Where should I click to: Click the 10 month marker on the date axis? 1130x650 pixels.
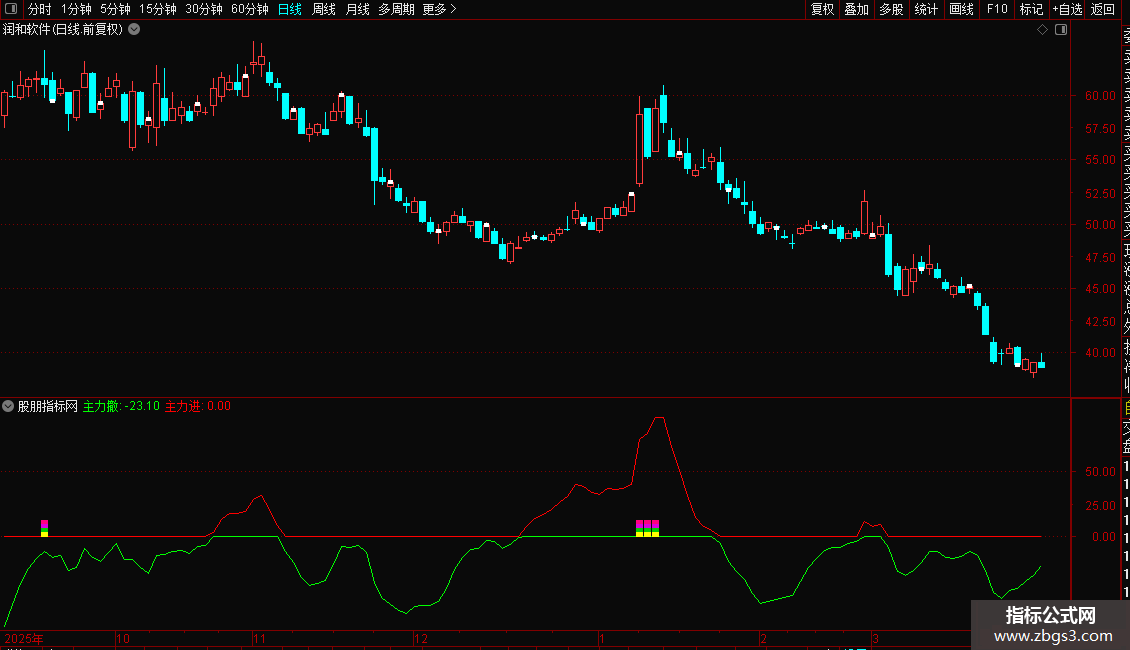[x=123, y=639]
